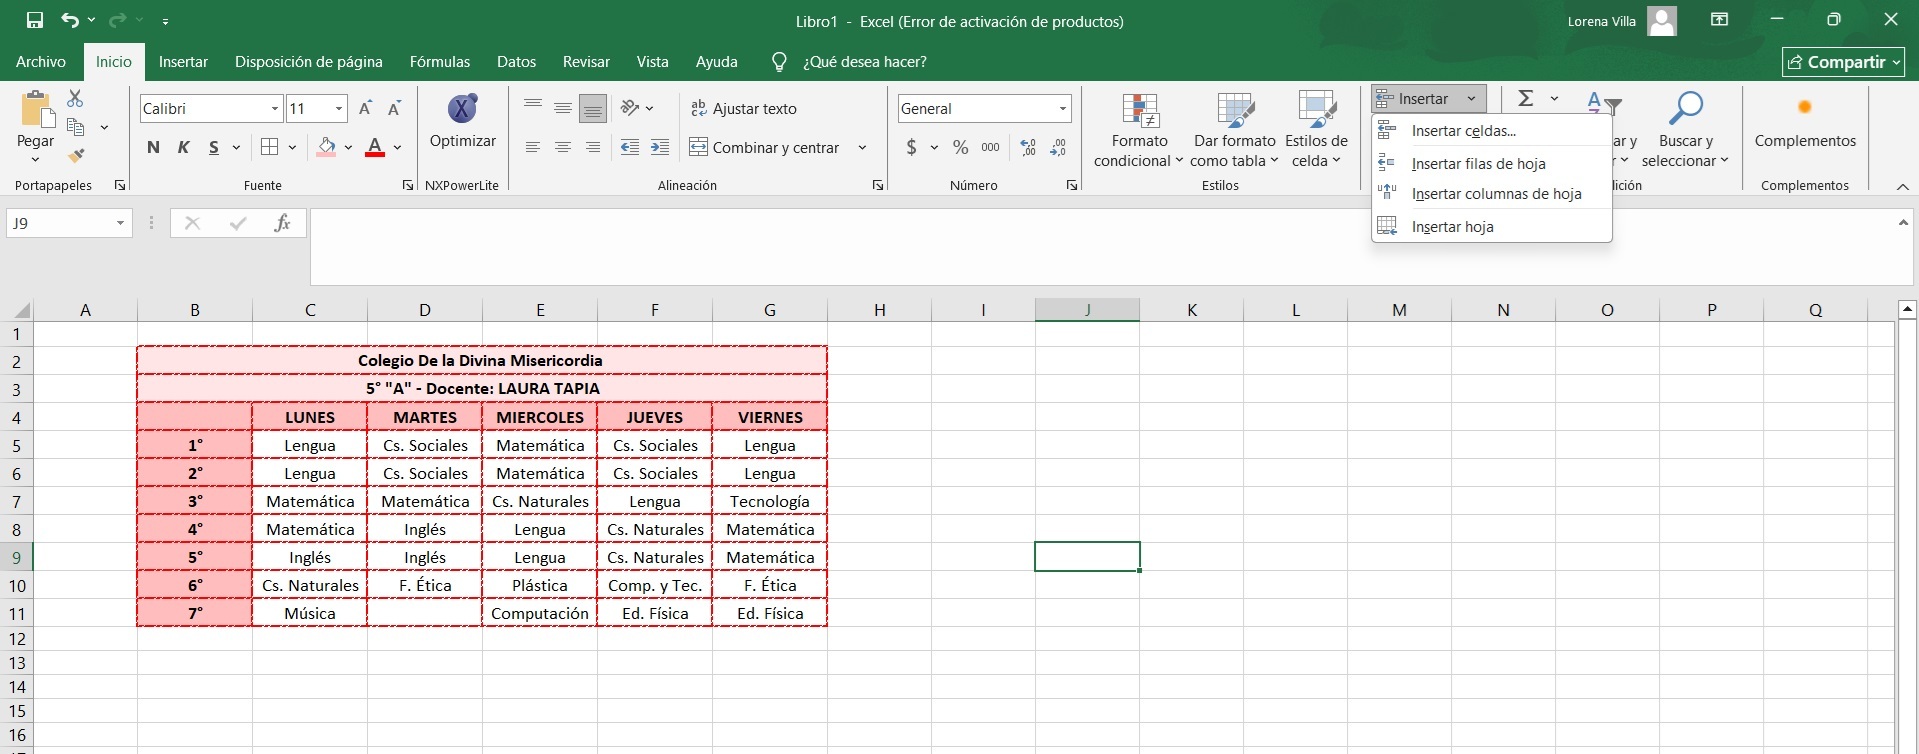Click the formula bar input area
1919x754 pixels.
click(1100, 247)
